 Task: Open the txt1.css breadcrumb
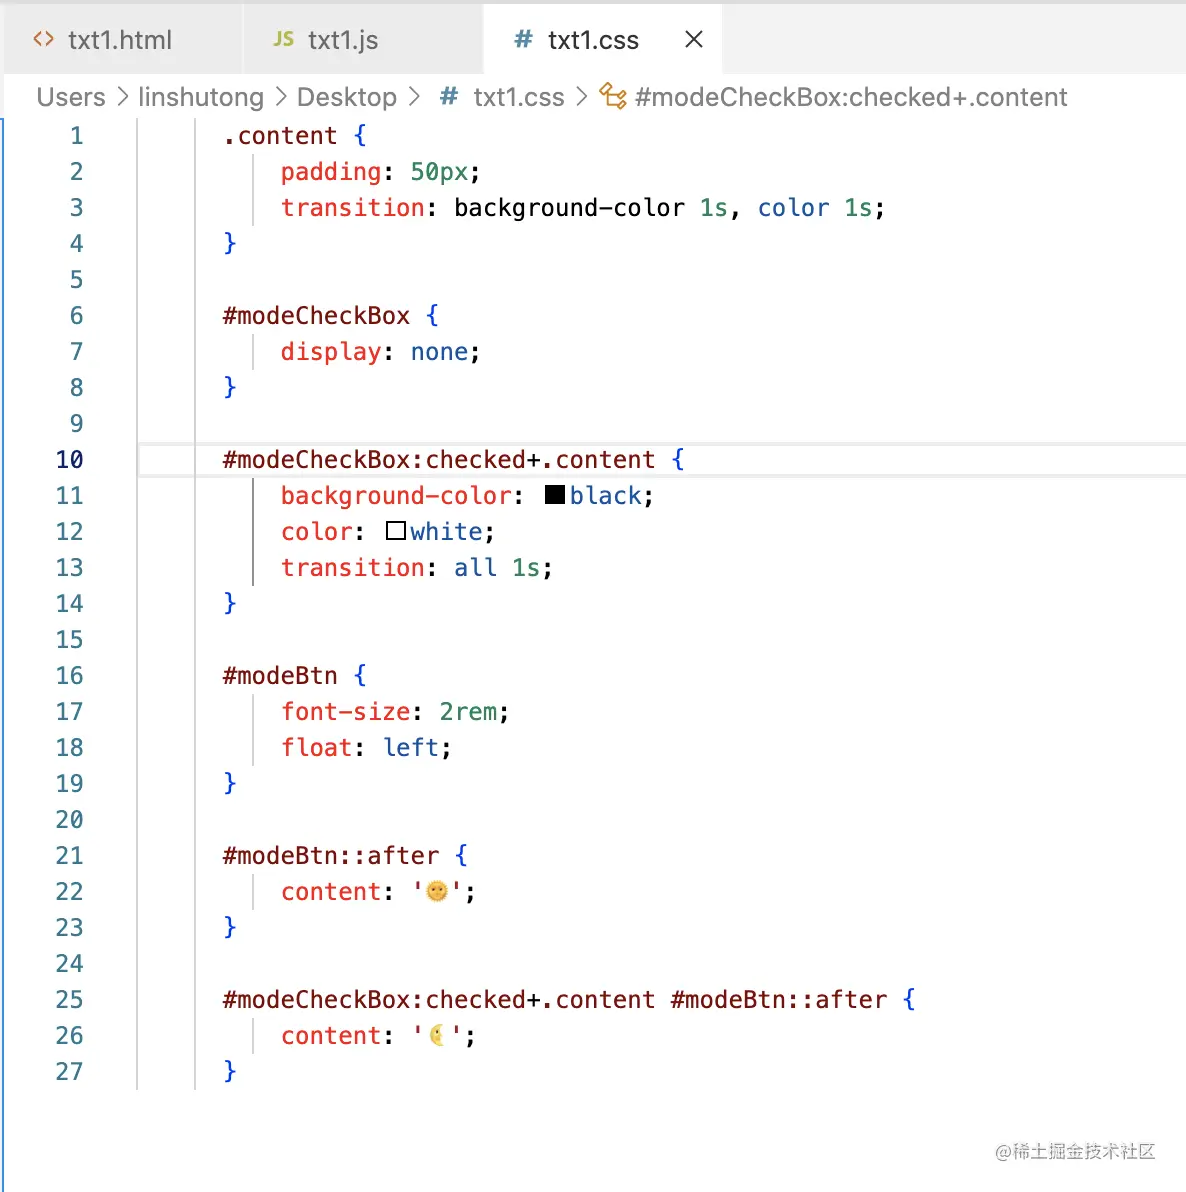(518, 97)
